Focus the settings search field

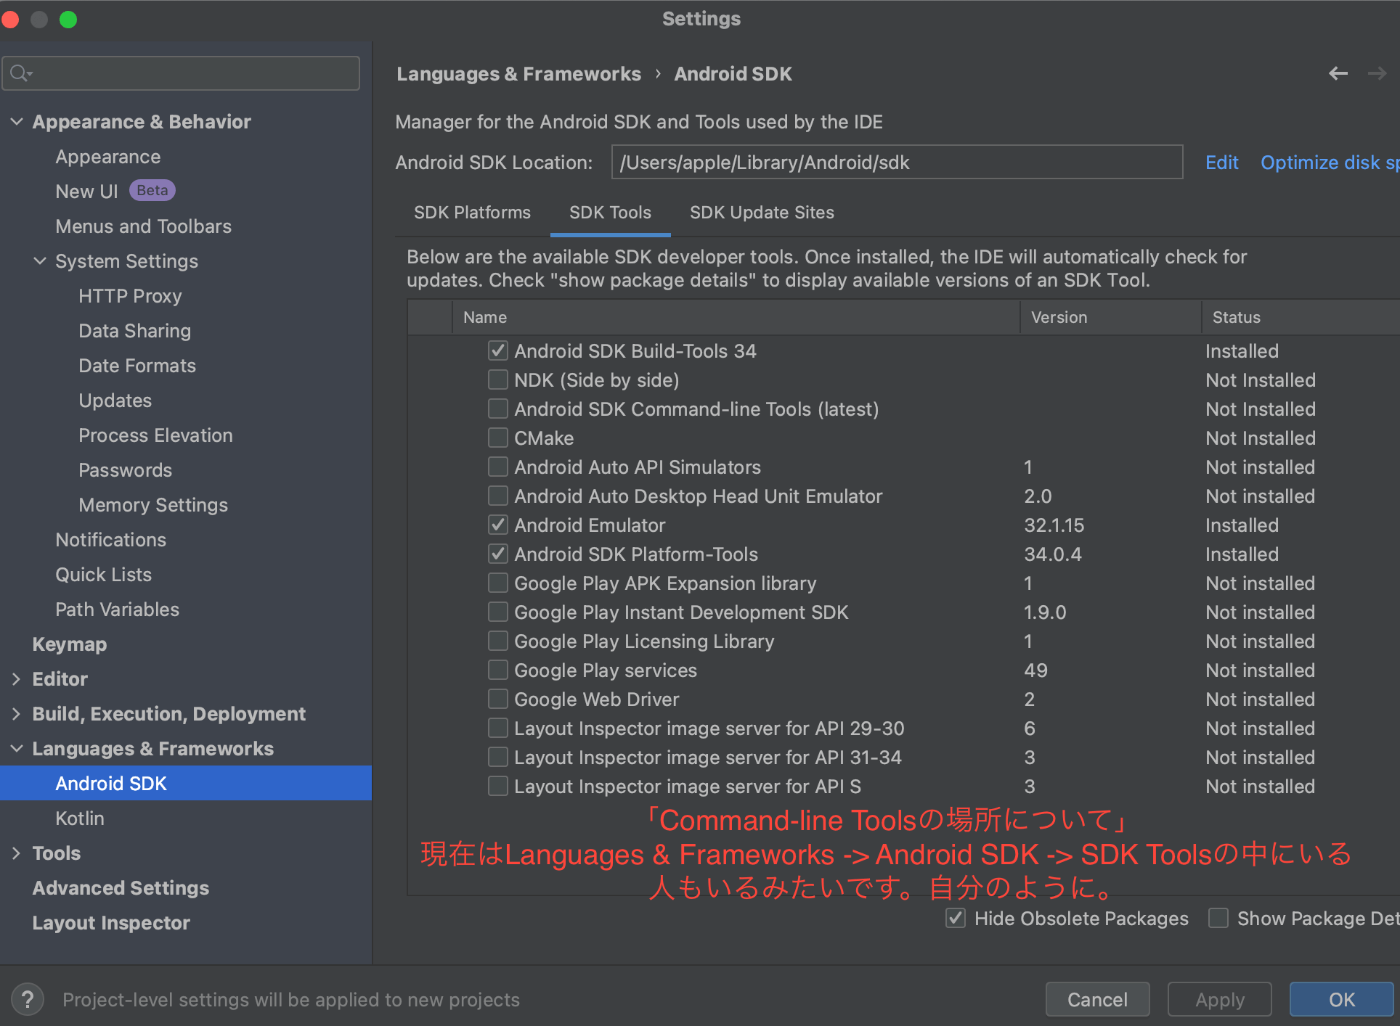pyautogui.click(x=181, y=73)
